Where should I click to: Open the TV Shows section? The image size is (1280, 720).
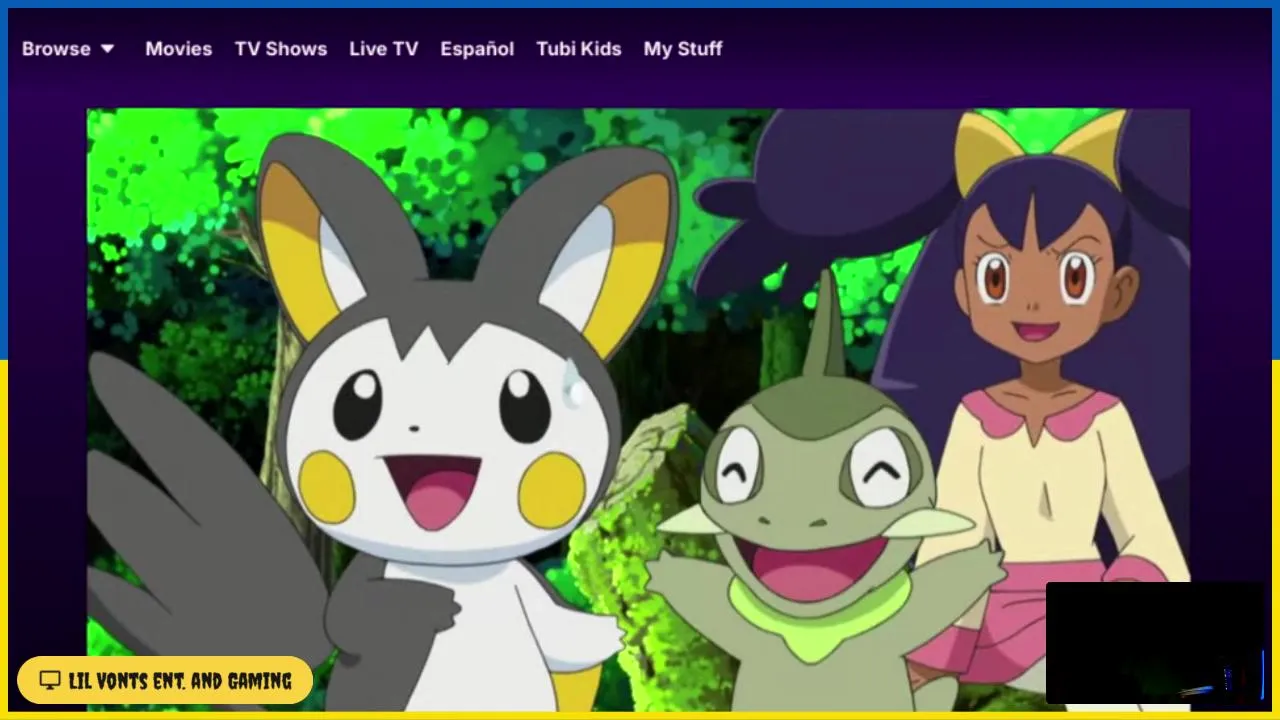pyautogui.click(x=281, y=48)
